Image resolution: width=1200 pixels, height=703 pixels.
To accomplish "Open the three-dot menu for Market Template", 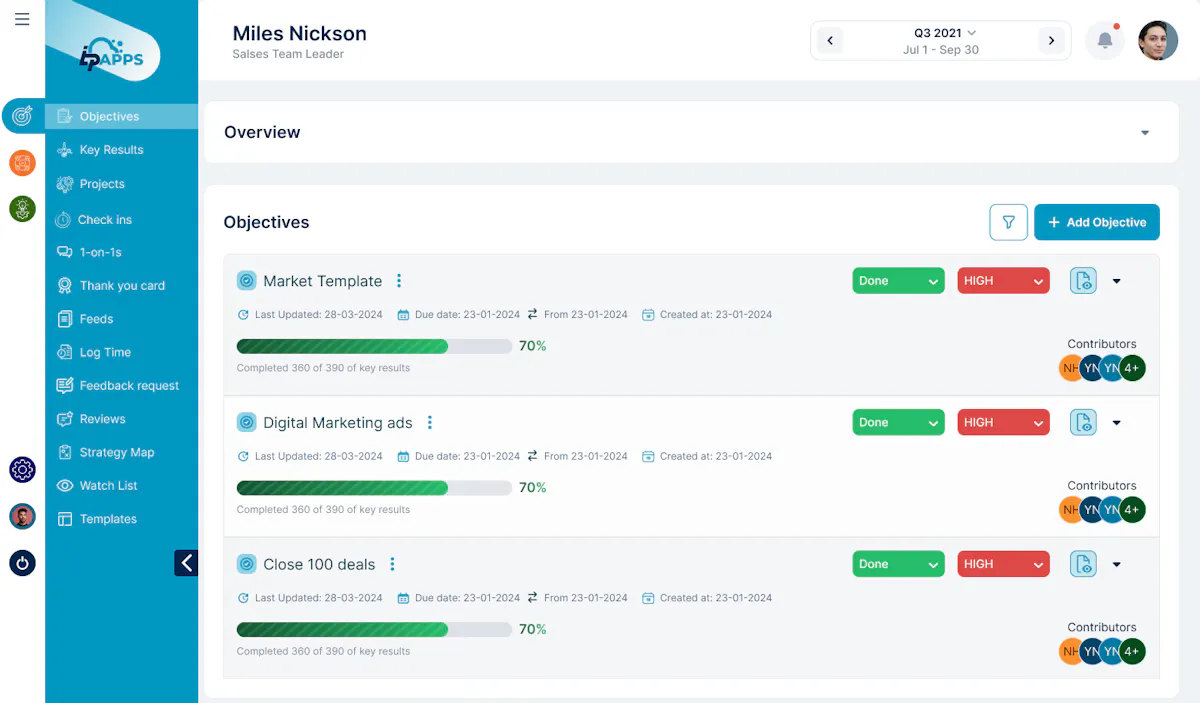I will [x=399, y=281].
